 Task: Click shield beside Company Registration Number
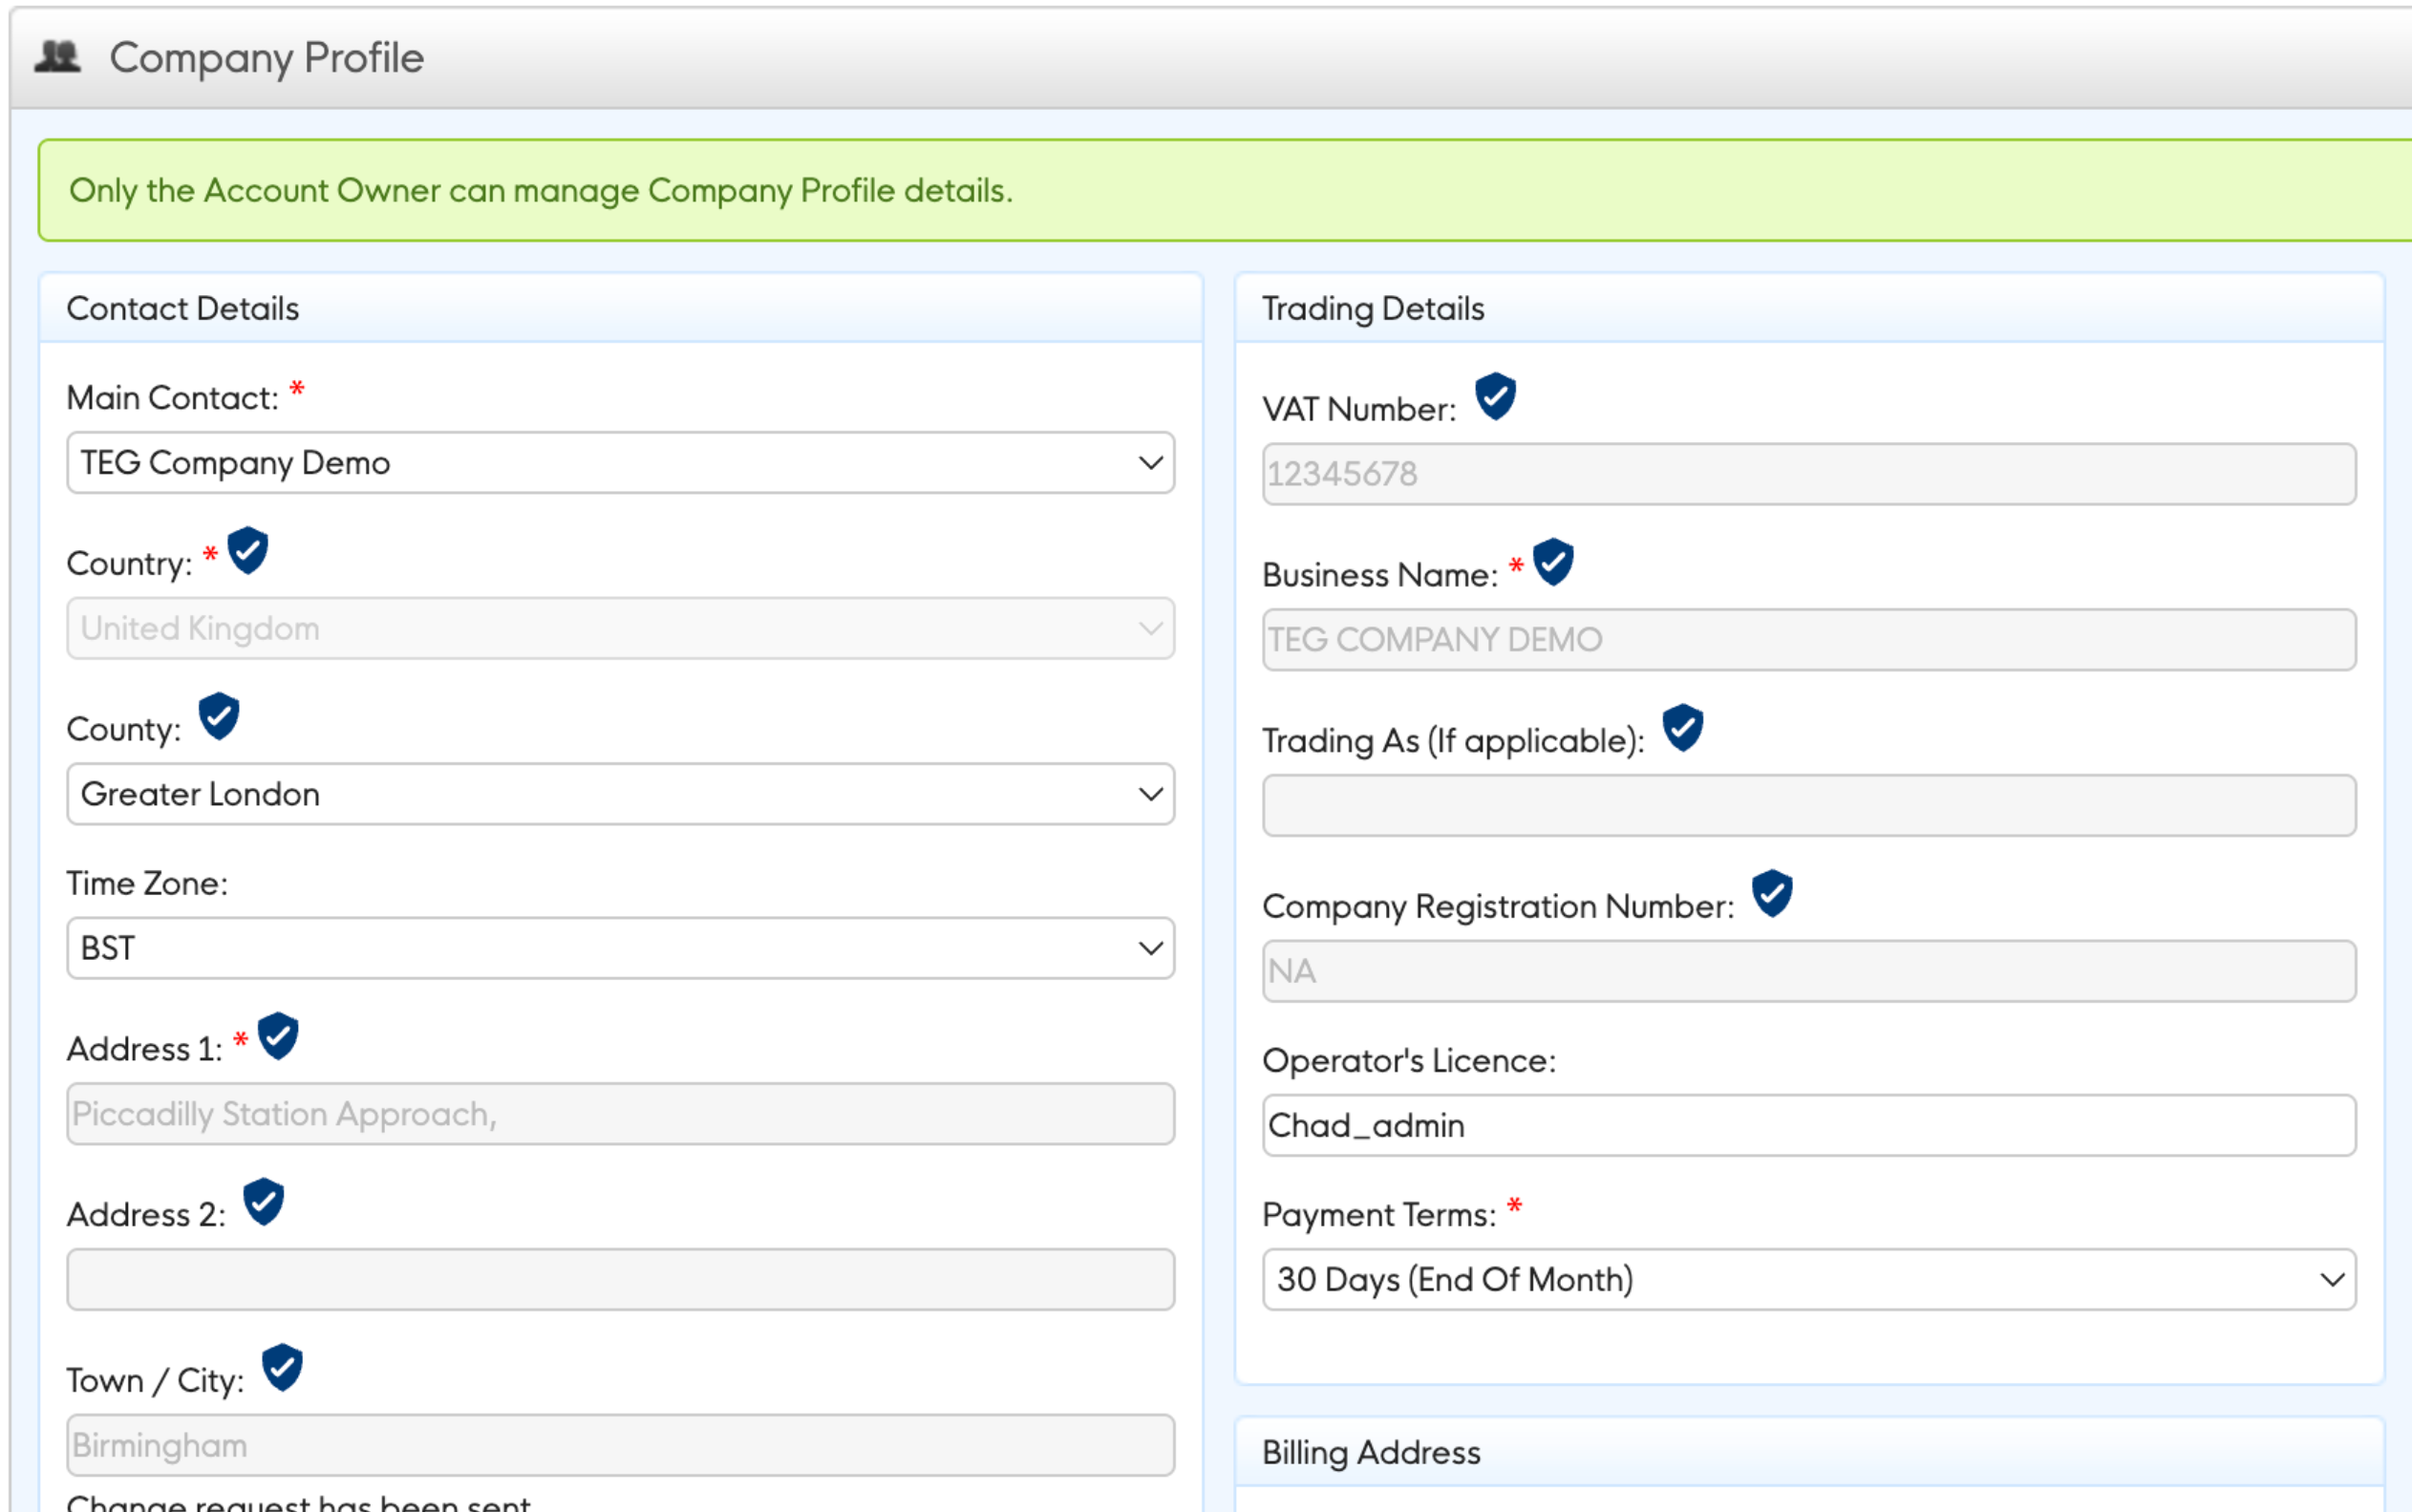[1772, 894]
